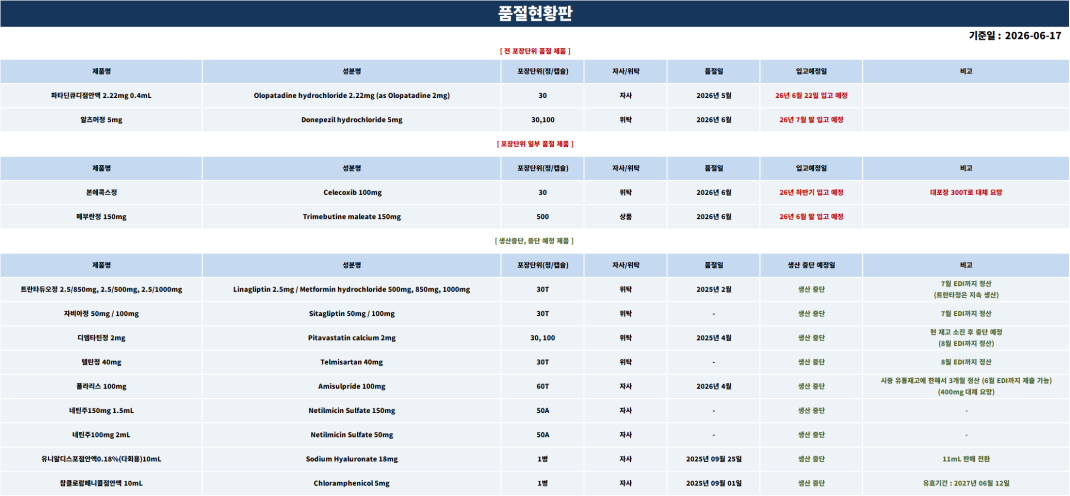This screenshot has height=496, width=1070.
Task: Click the Sitagliptin 50mg / 100mg cell
Action: click(351, 314)
